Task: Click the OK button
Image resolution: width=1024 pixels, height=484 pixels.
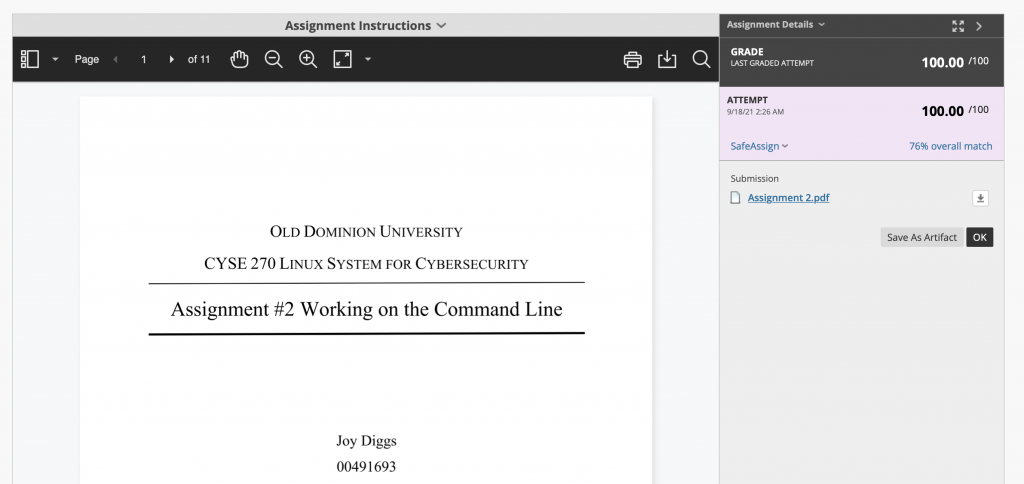Action: (980, 237)
